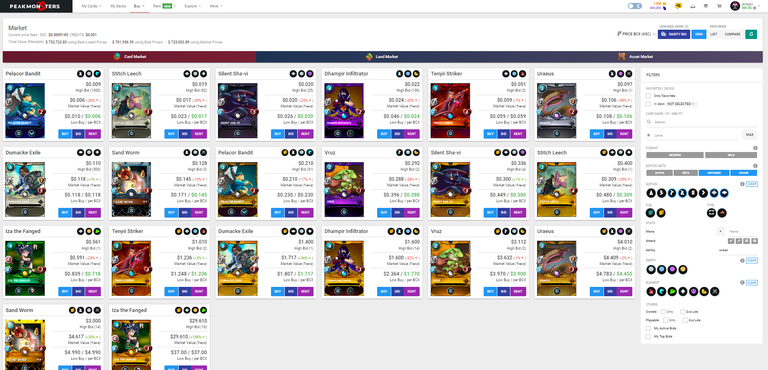Screen dimensions: 768x370
Task: Click the info icon beside Format
Action: pyautogui.click(x=755, y=148)
